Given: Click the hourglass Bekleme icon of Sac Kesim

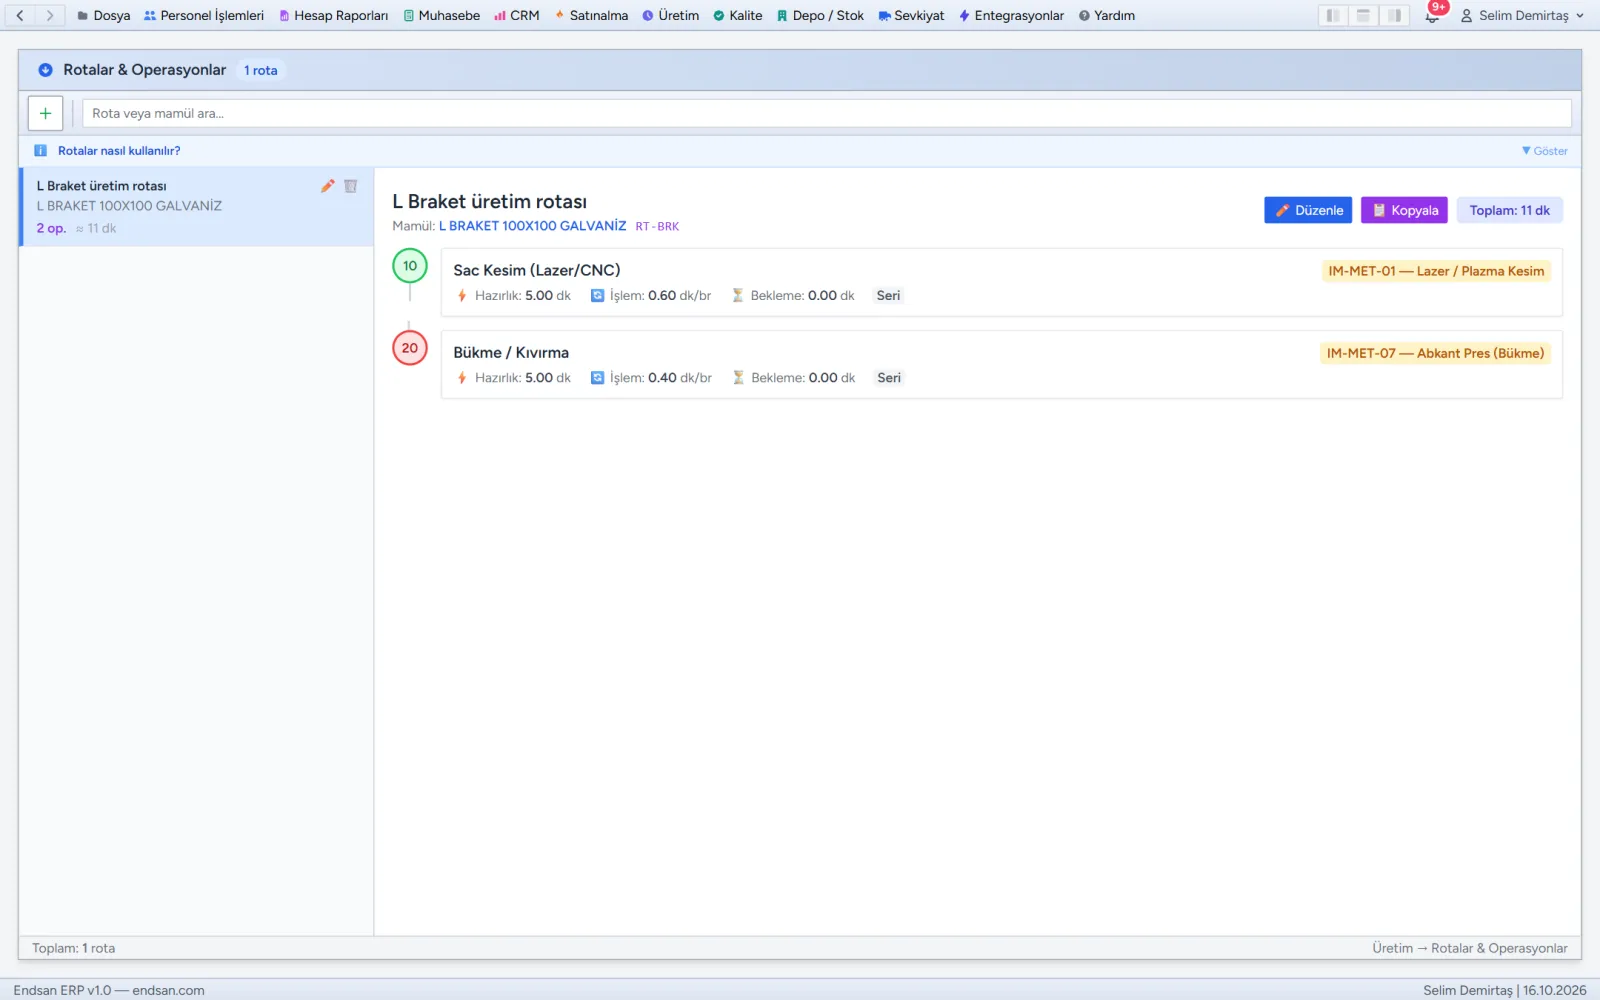Looking at the screenshot, I should [738, 296].
